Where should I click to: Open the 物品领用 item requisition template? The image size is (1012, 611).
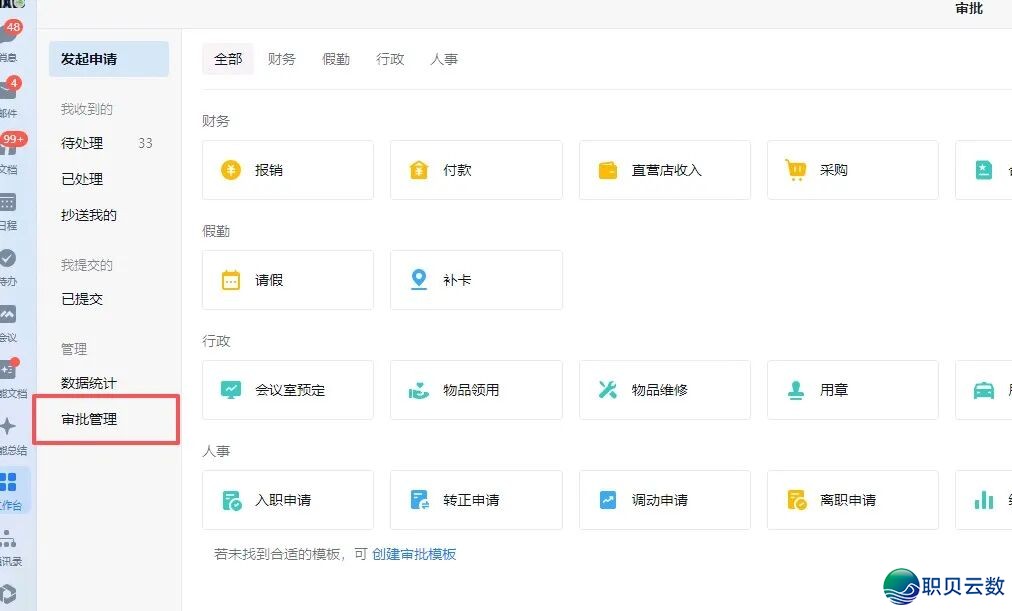476,390
